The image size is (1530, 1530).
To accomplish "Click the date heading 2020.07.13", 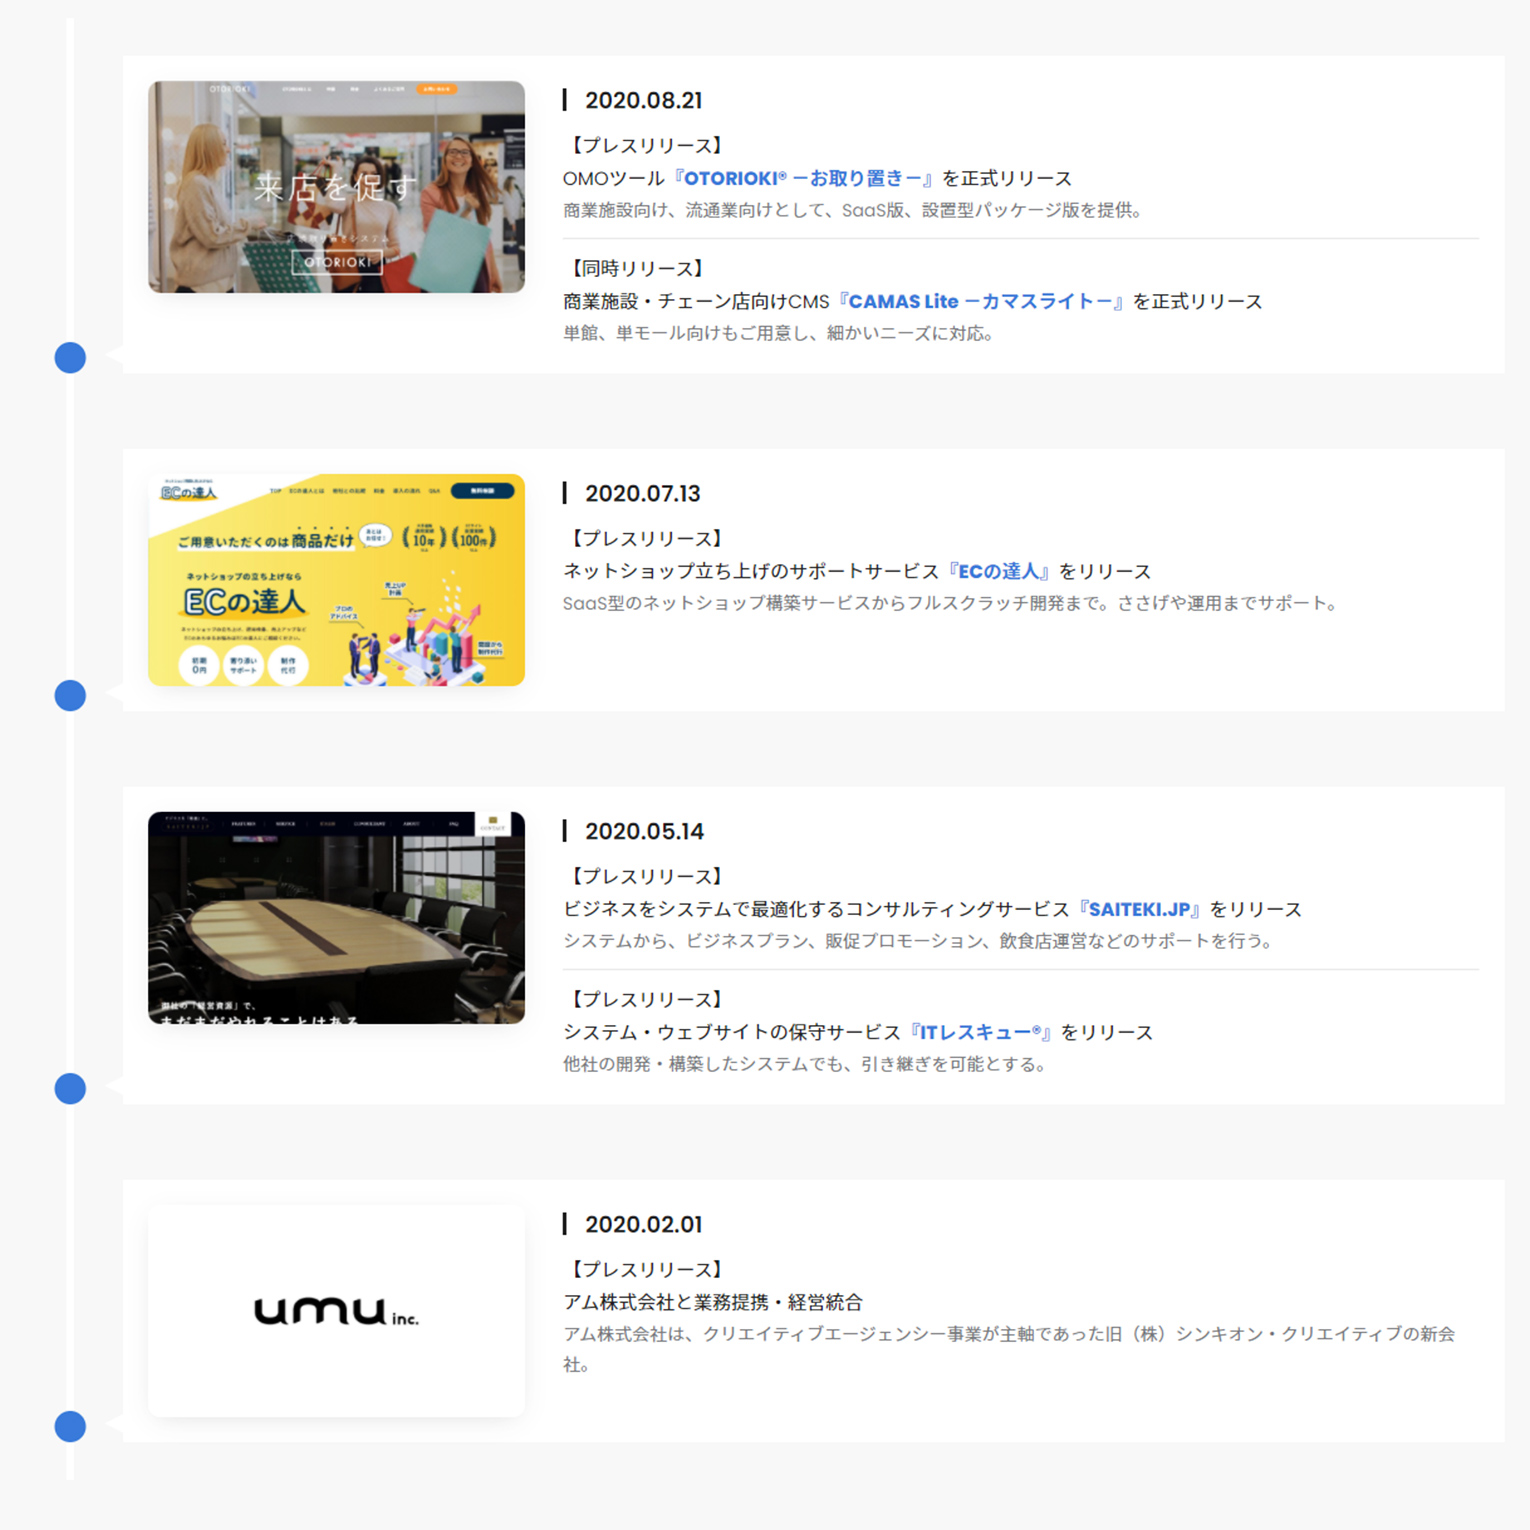I will tap(642, 493).
